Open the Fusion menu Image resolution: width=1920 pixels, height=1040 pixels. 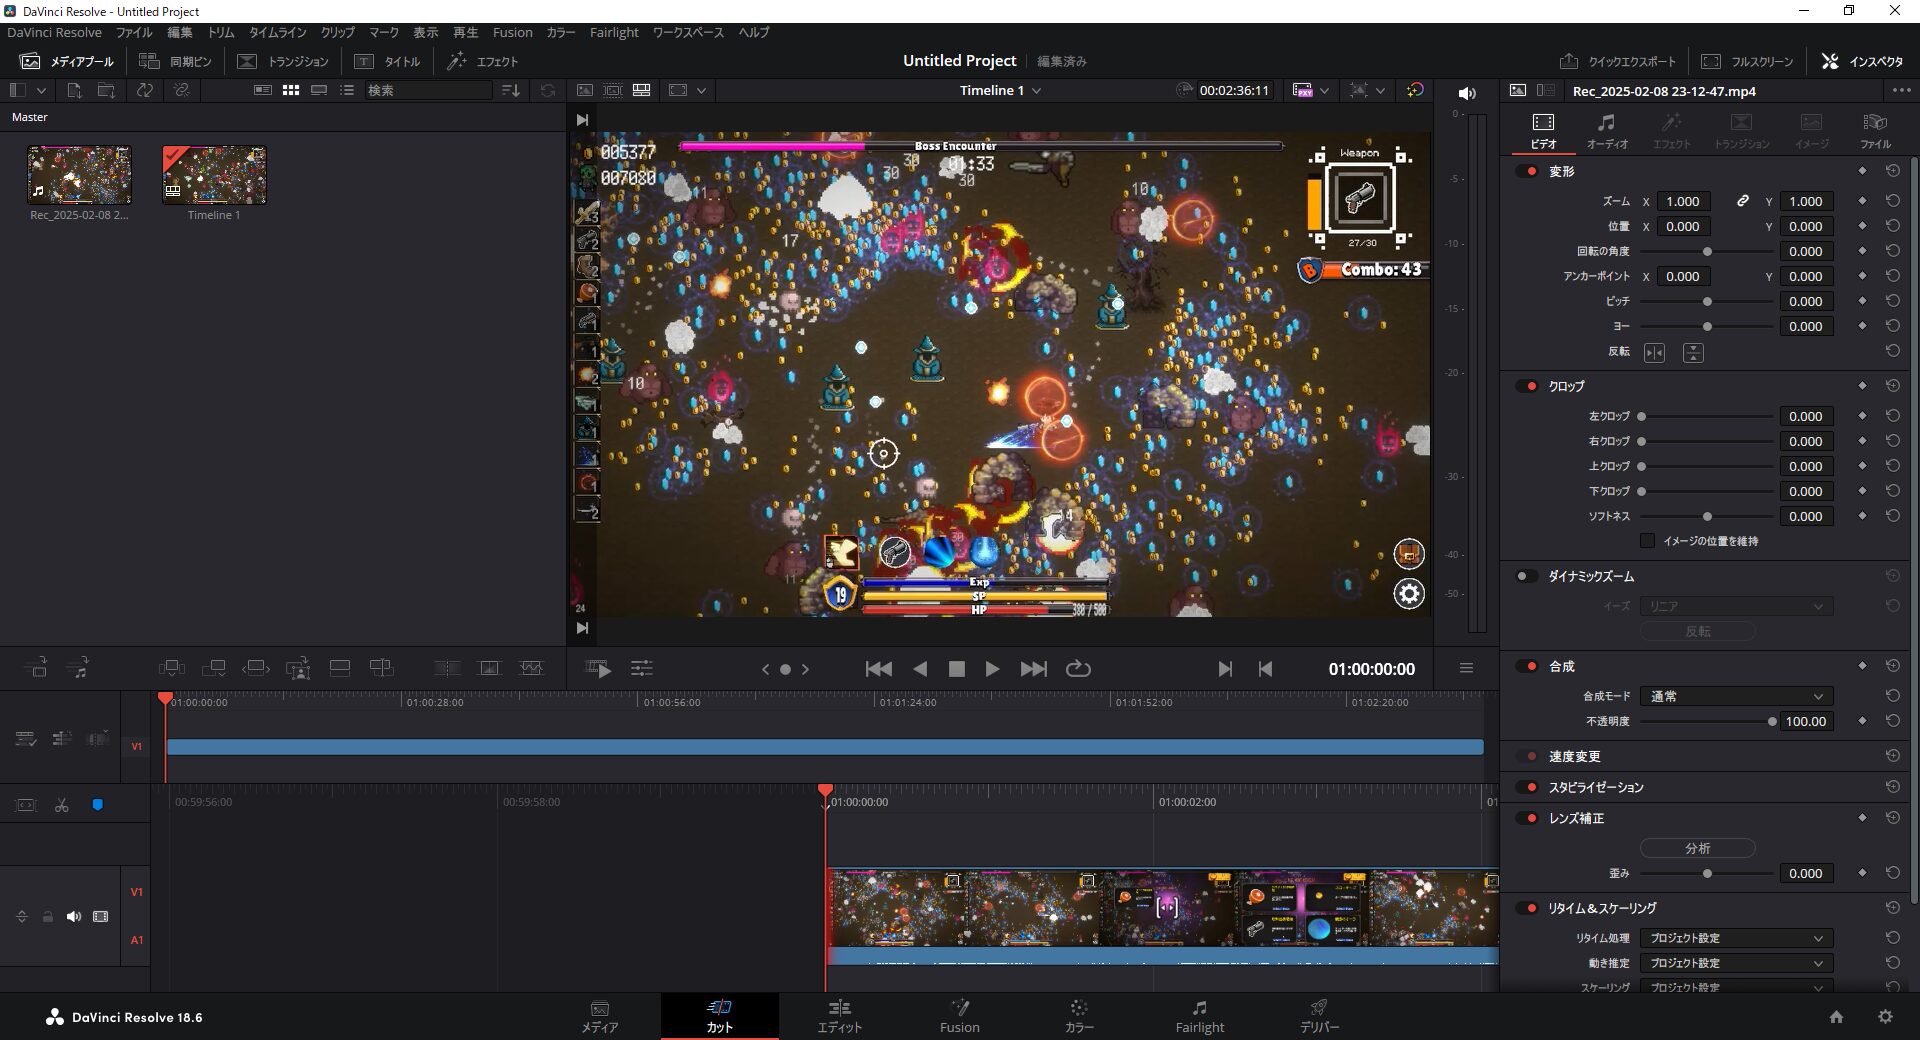pos(512,32)
